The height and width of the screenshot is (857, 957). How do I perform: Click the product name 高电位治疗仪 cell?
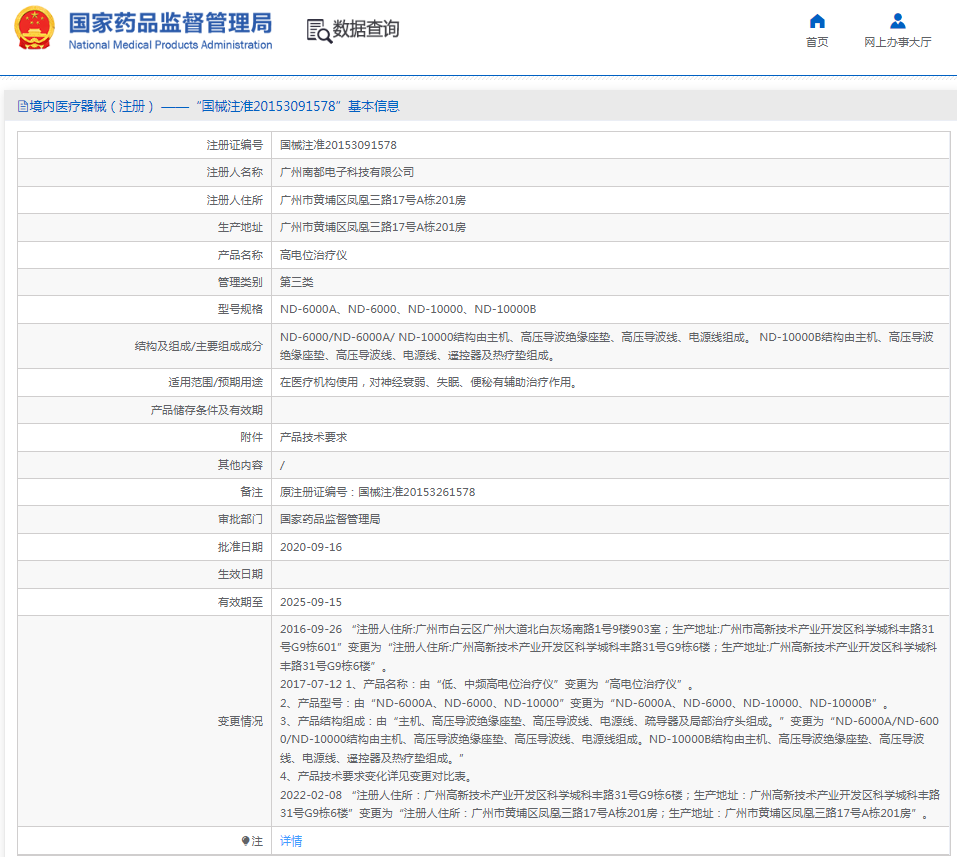click(x=313, y=255)
